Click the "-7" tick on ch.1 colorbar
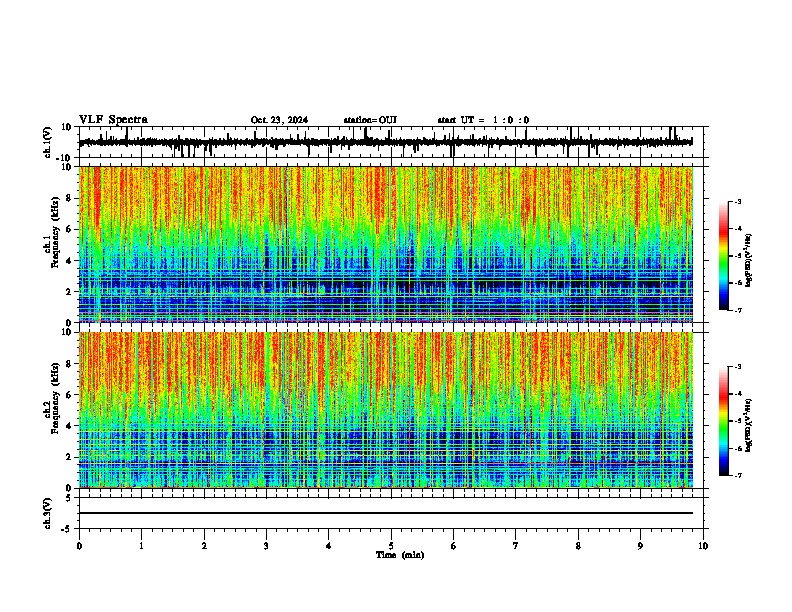Image resolution: width=792 pixels, height=612 pixels. pyautogui.click(x=738, y=310)
